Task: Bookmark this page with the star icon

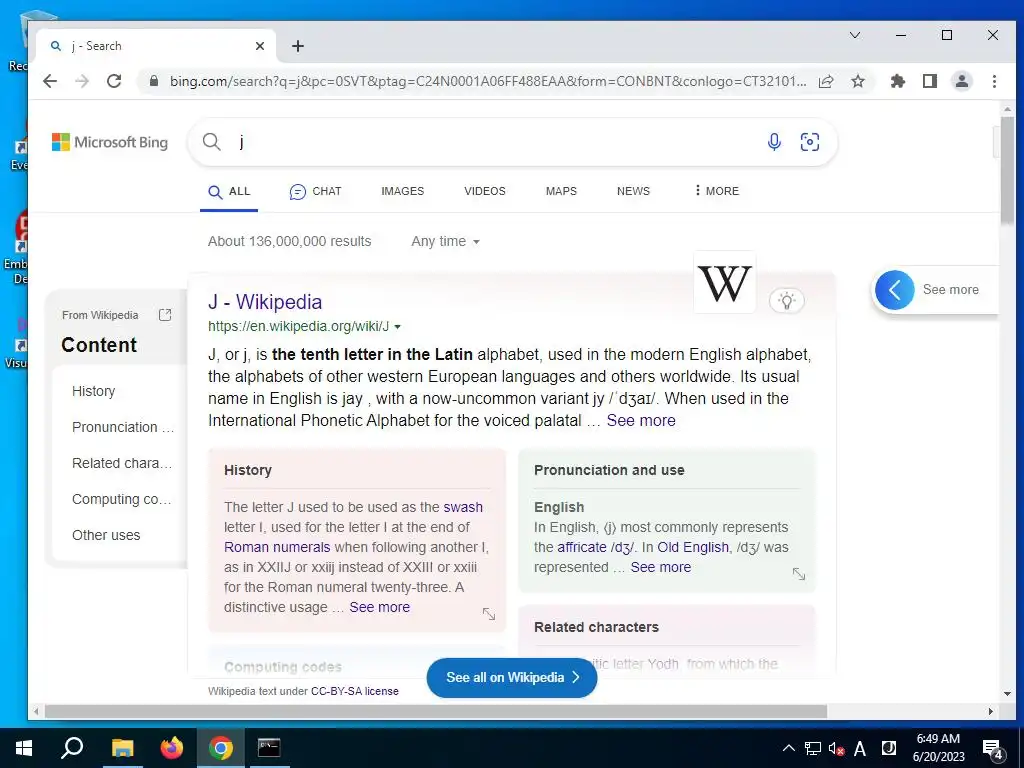Action: pos(858,81)
